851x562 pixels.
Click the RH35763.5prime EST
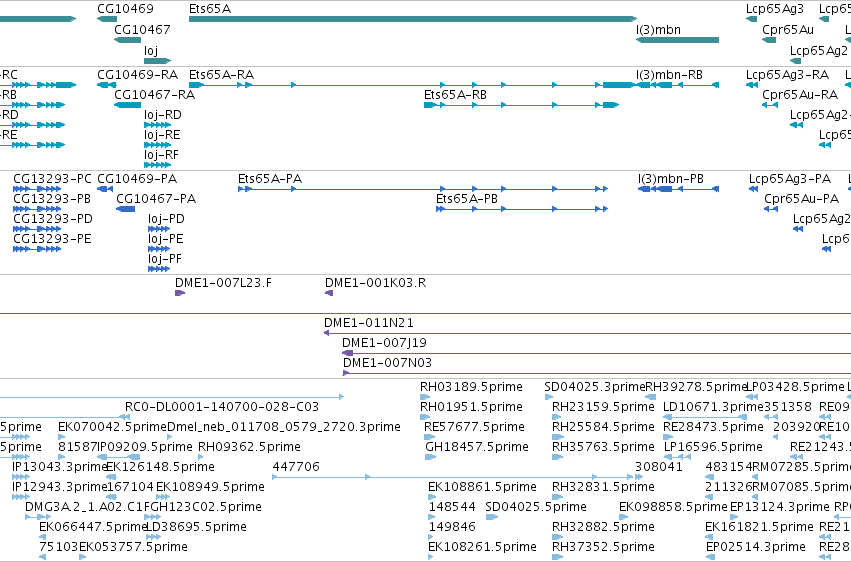click(x=557, y=457)
